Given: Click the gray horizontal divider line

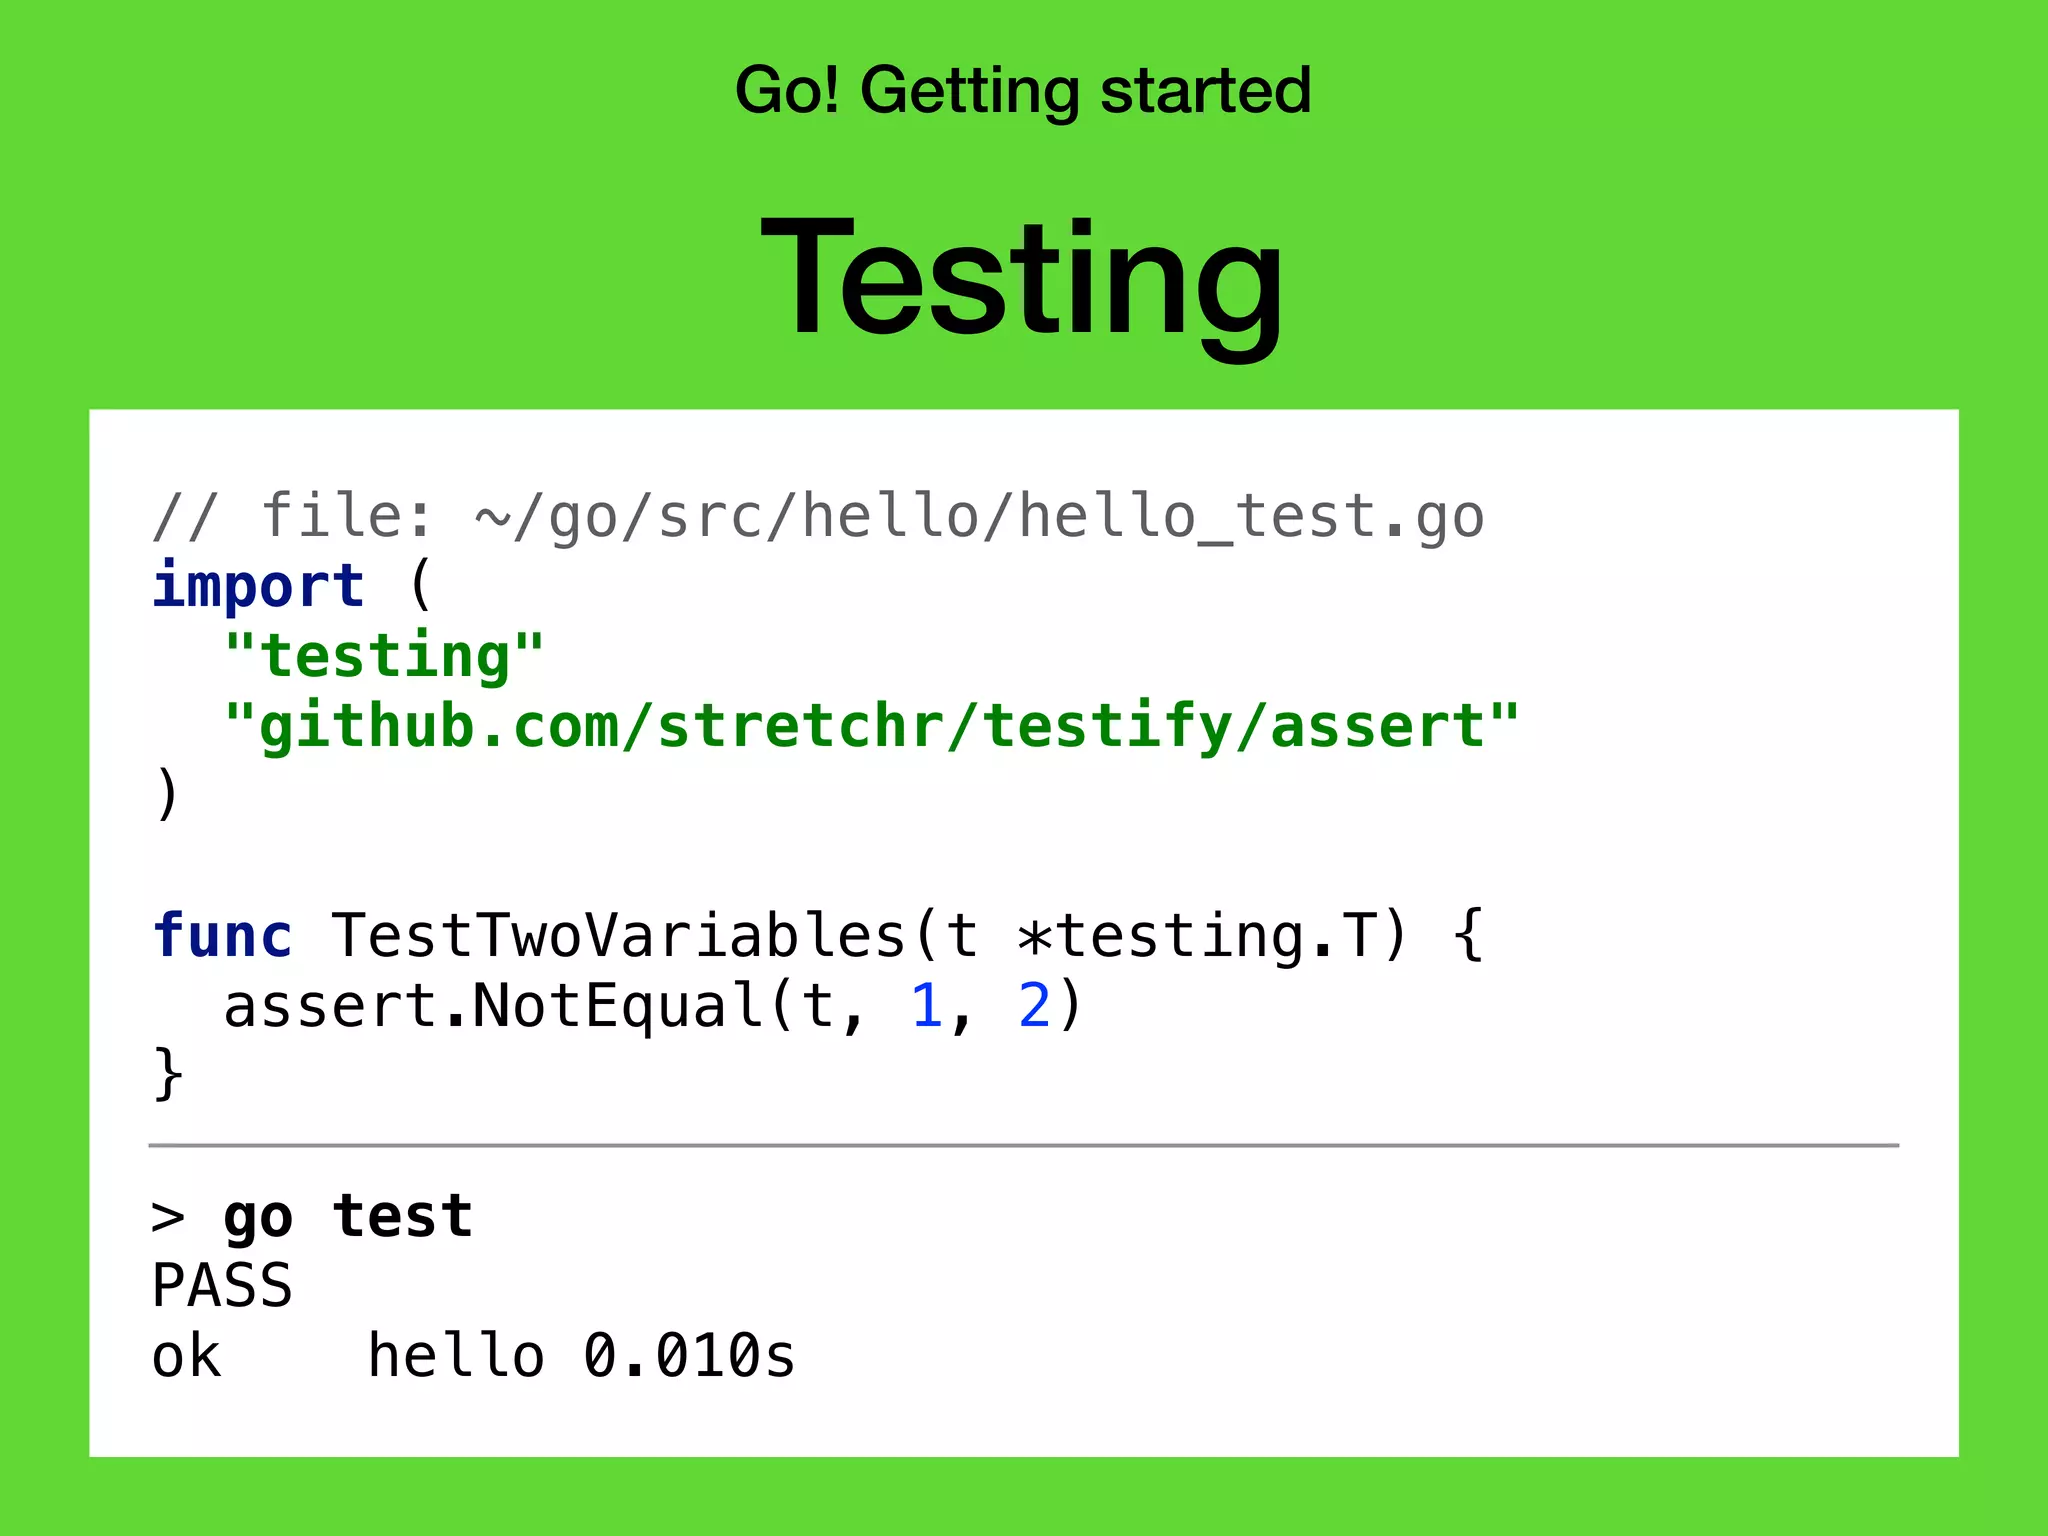Looking at the screenshot, I should click(x=1022, y=1145).
